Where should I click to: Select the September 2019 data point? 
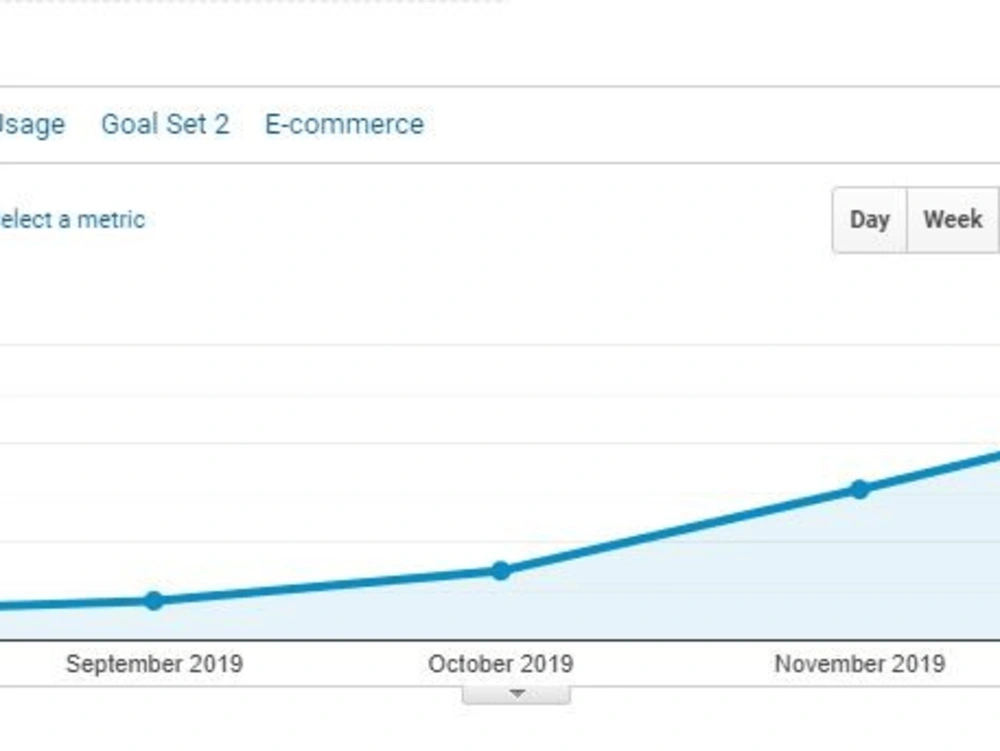(154, 600)
